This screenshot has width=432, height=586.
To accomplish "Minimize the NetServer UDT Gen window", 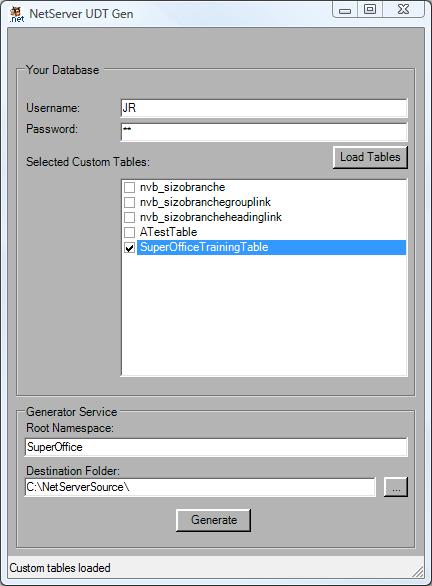I will 345,10.
